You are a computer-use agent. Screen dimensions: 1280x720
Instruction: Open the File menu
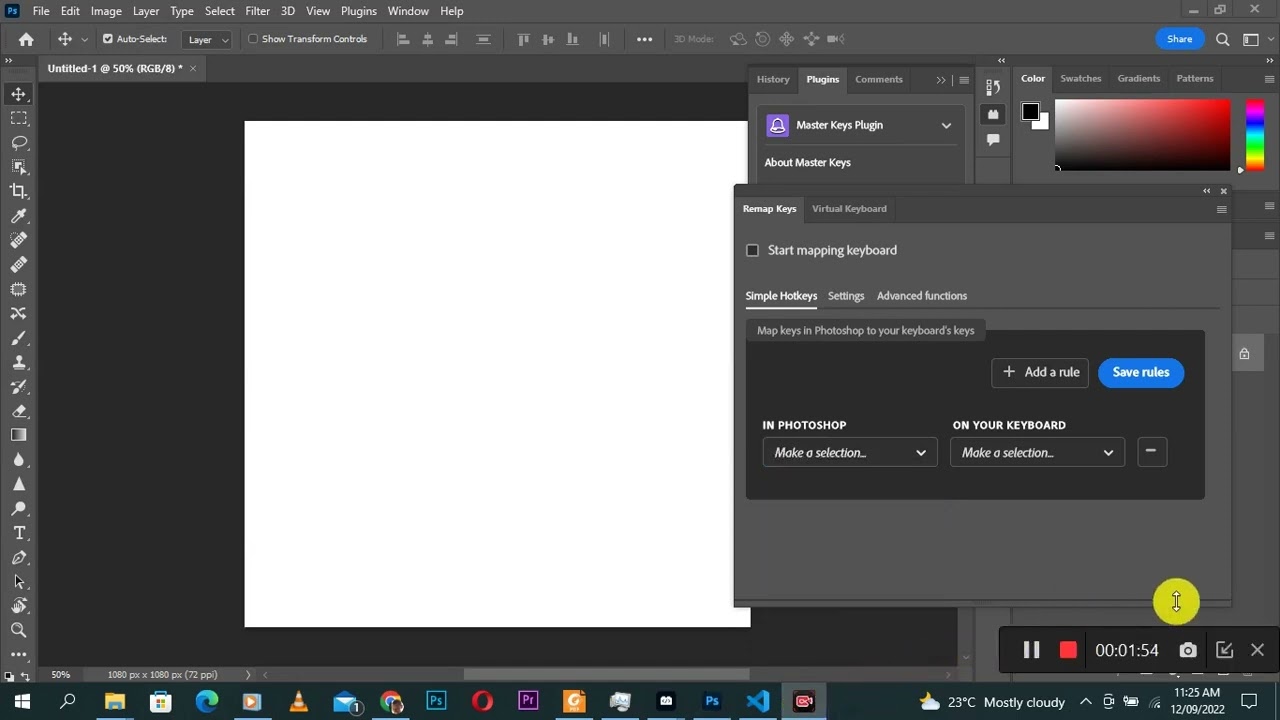pyautogui.click(x=41, y=11)
